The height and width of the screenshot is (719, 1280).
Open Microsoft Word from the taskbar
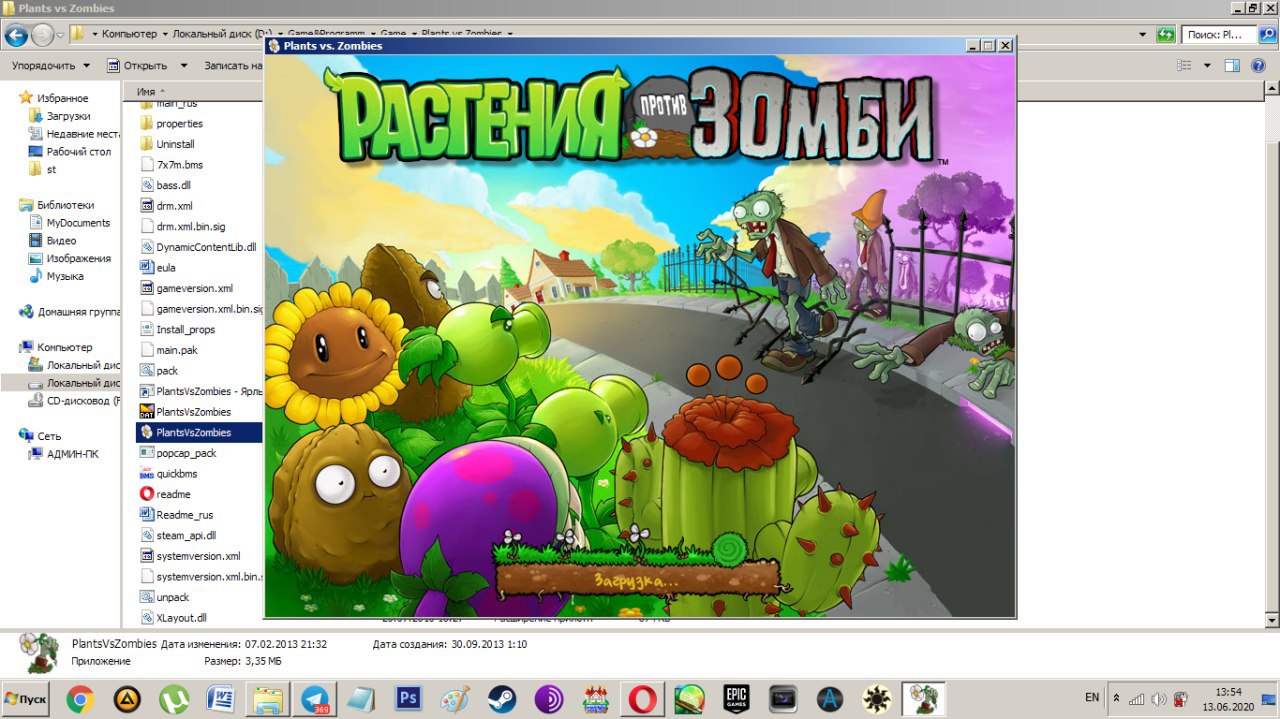coord(220,698)
